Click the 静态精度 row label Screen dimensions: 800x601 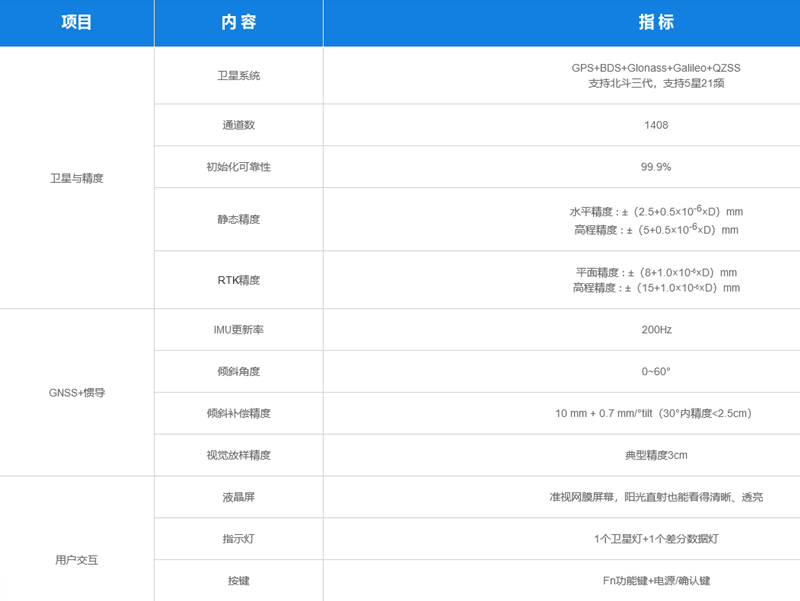(x=239, y=219)
